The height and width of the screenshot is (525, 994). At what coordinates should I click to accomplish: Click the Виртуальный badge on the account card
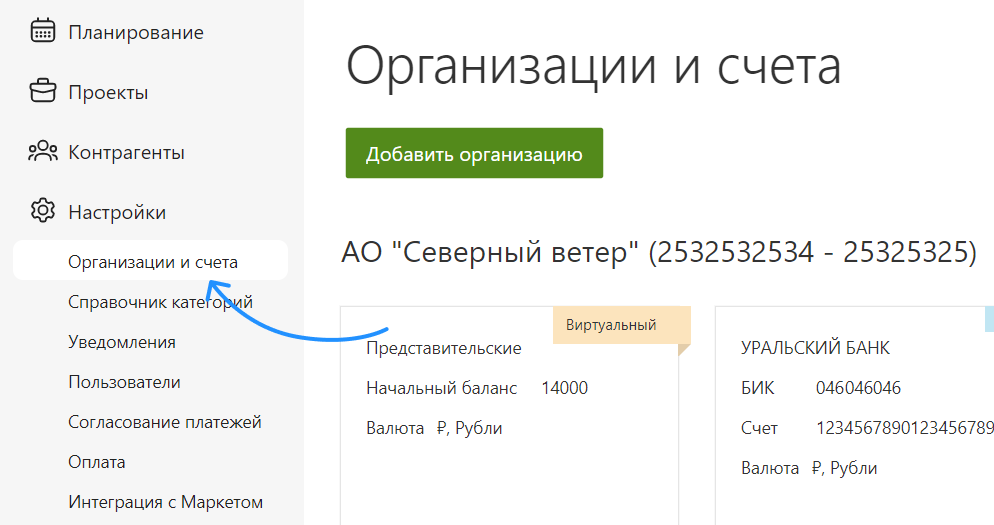[x=610, y=325]
